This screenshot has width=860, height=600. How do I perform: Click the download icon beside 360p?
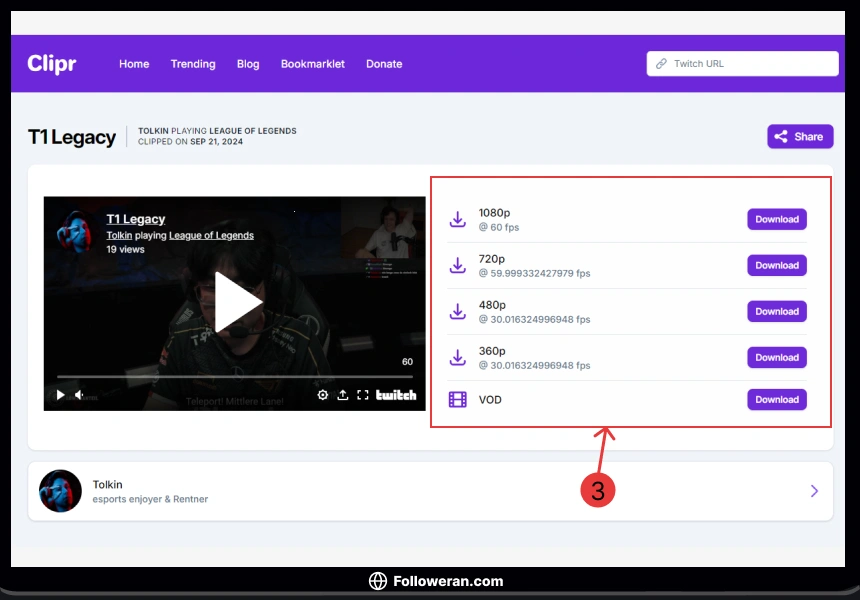click(x=457, y=357)
